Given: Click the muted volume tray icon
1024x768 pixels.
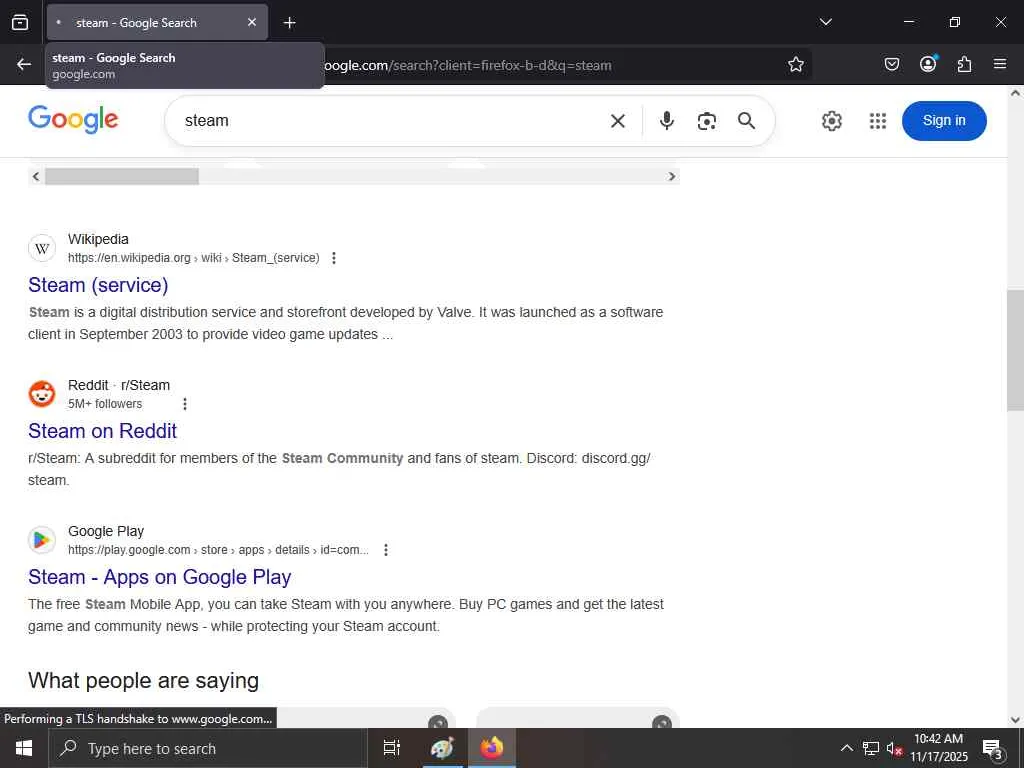Looking at the screenshot, I should 894,748.
